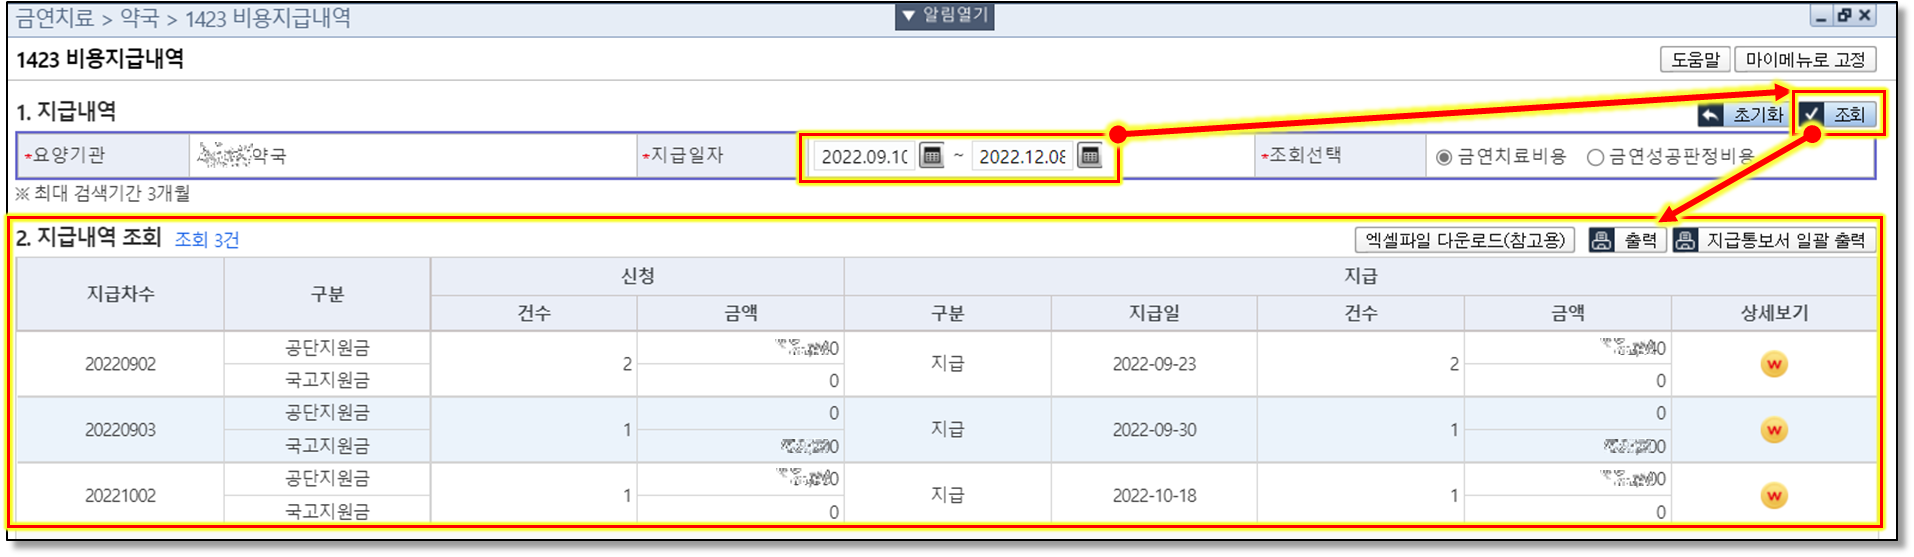Click the end date input field
Viewport: 1914px width, 557px height.
(x=1022, y=157)
